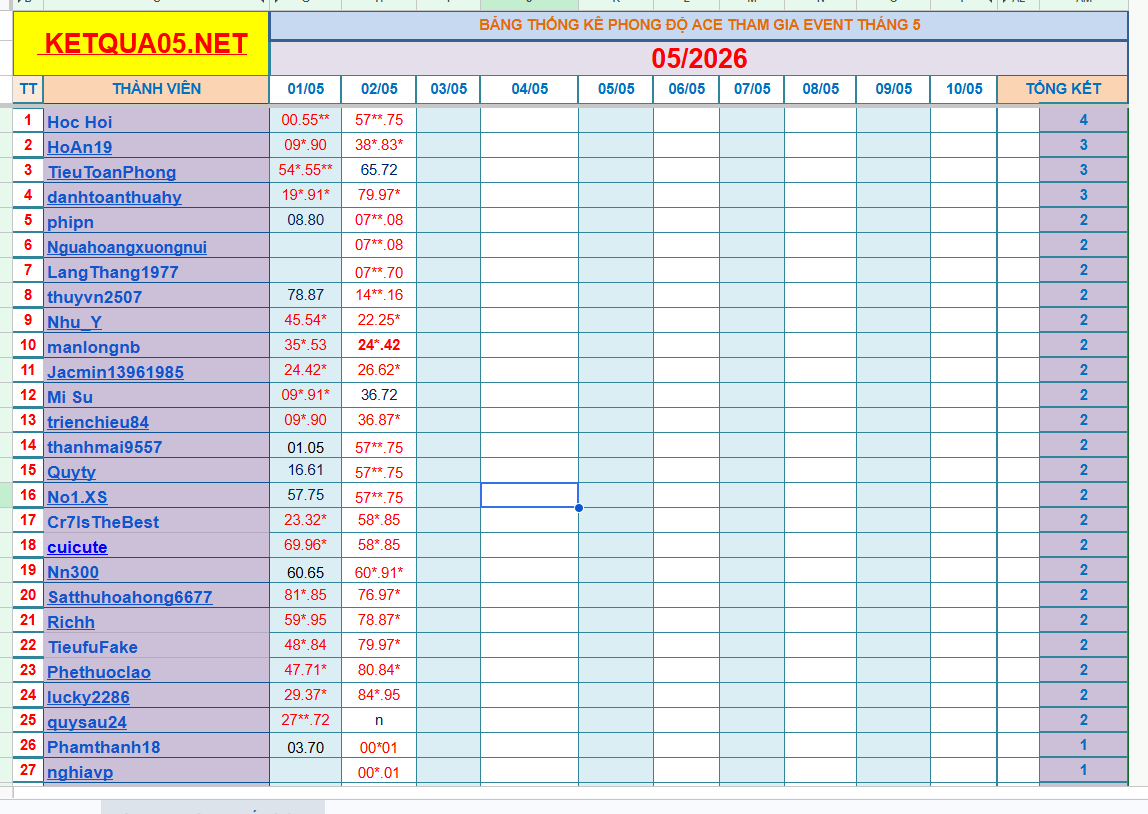Open the danhtoanthuahy member link

pyautogui.click(x=114, y=197)
